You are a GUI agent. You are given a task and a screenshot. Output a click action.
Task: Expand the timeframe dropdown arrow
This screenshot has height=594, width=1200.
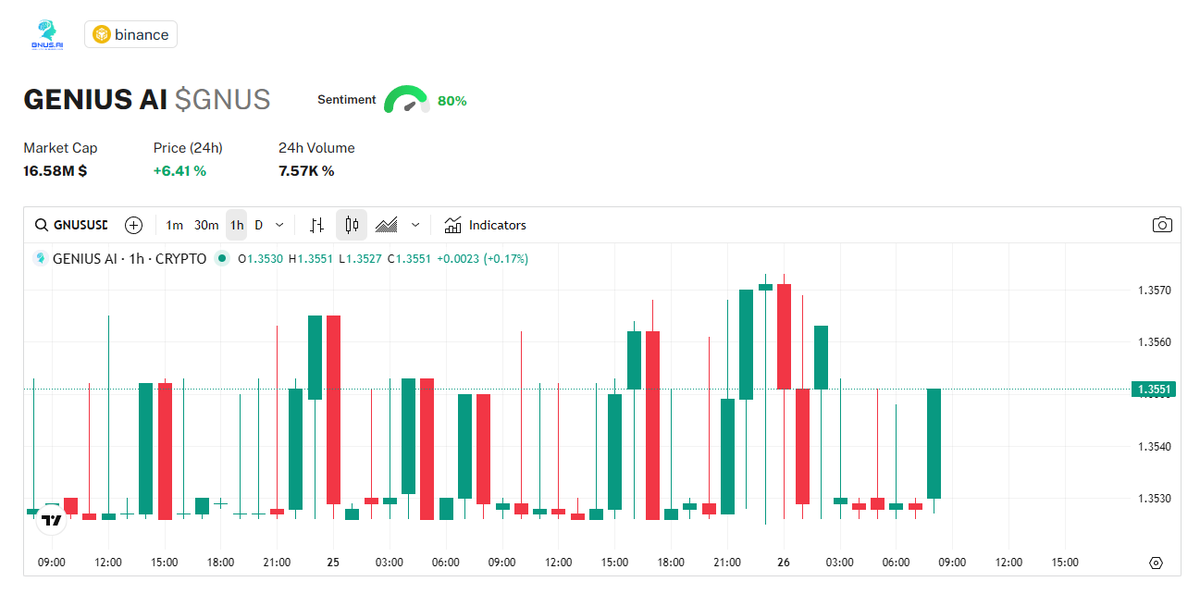pyautogui.click(x=279, y=225)
